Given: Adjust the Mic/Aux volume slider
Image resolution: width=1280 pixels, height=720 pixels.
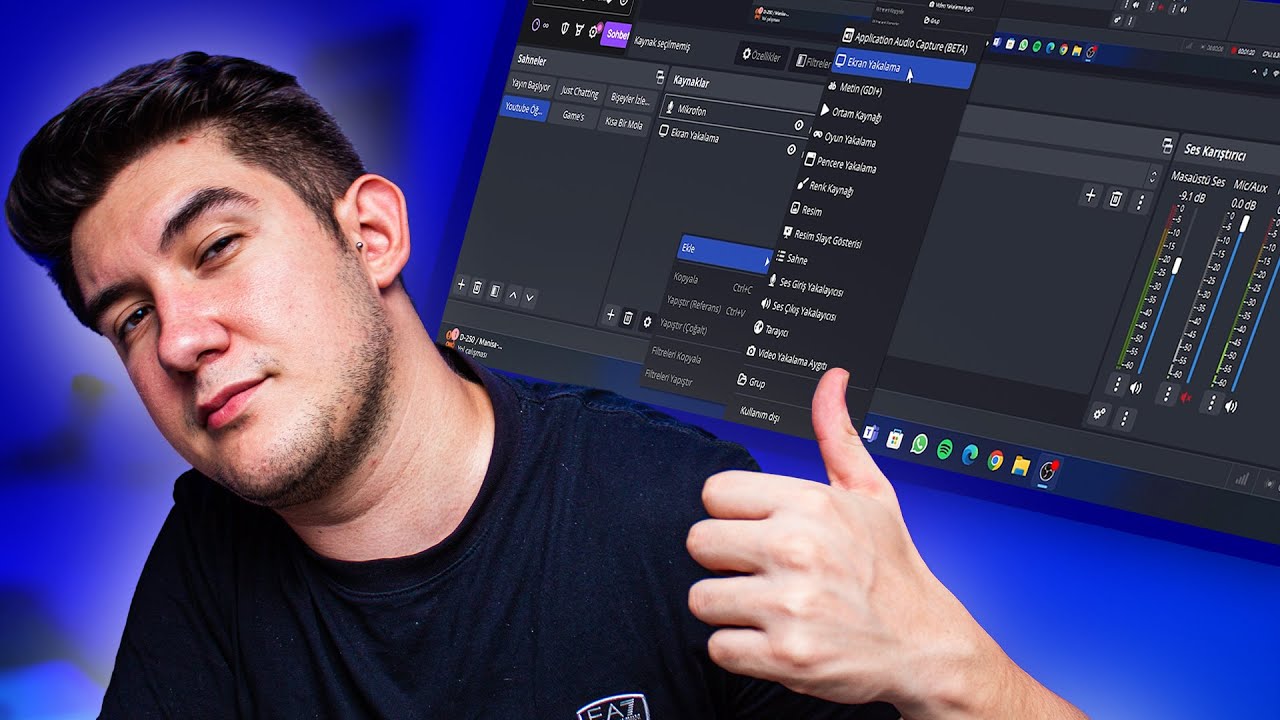Looking at the screenshot, I should click(x=1245, y=223).
